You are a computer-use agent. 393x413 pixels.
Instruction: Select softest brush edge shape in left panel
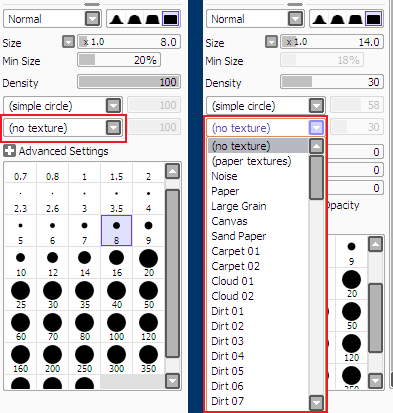tap(116, 19)
